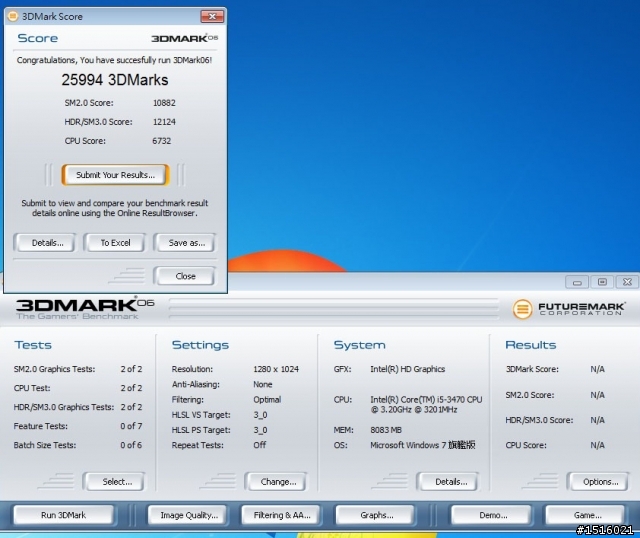Click OS value Microsoft Windows 7
Viewport: 640px width, 538px height.
pyautogui.click(x=423, y=445)
